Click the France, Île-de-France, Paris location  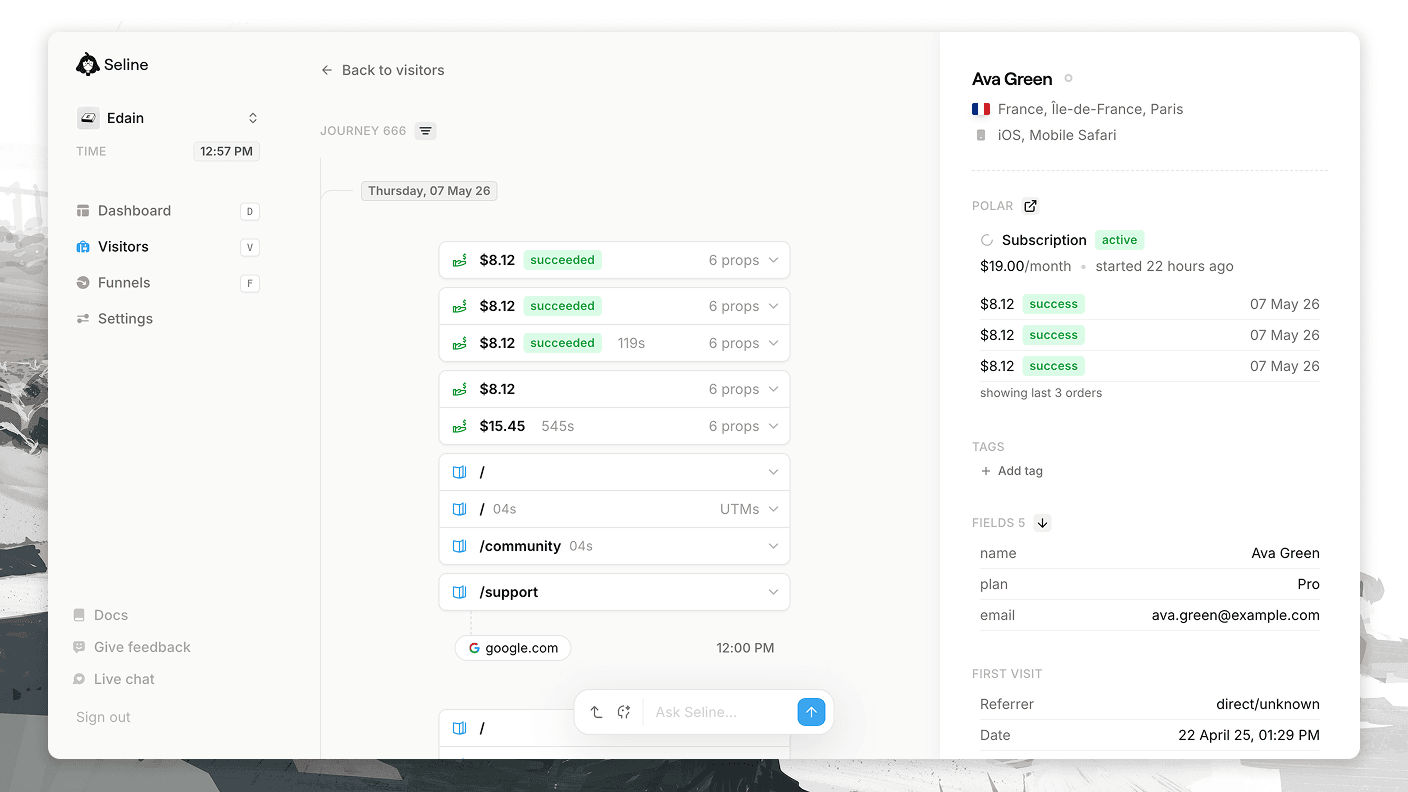[1090, 109]
